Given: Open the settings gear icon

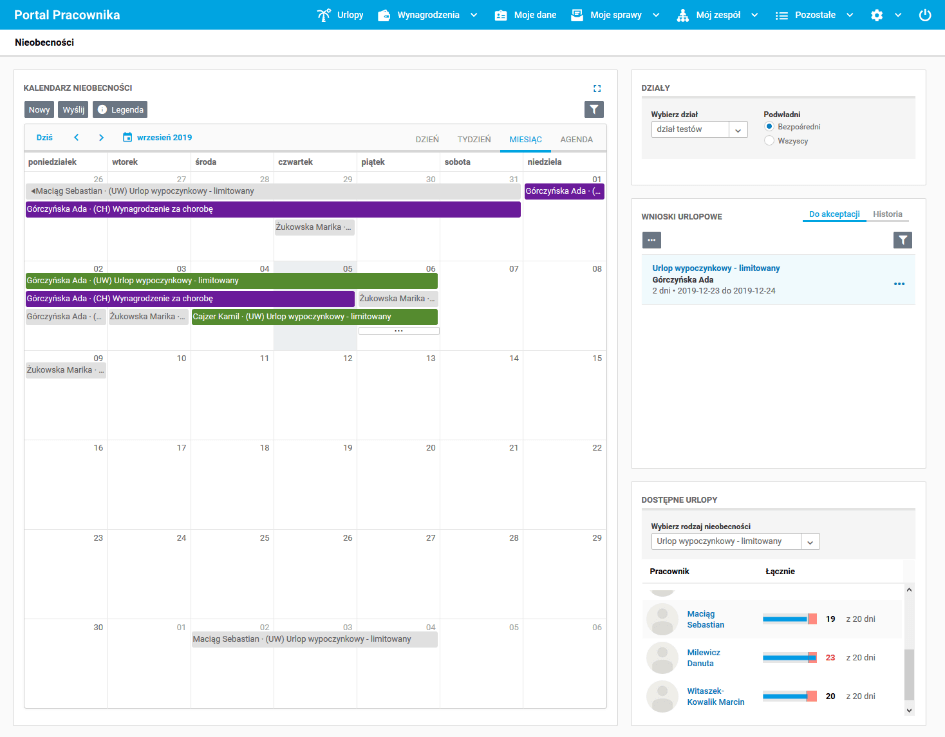Looking at the screenshot, I should tap(877, 15).
